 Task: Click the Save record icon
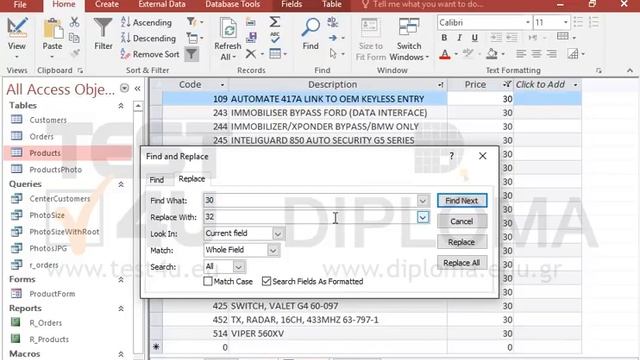click(251, 38)
